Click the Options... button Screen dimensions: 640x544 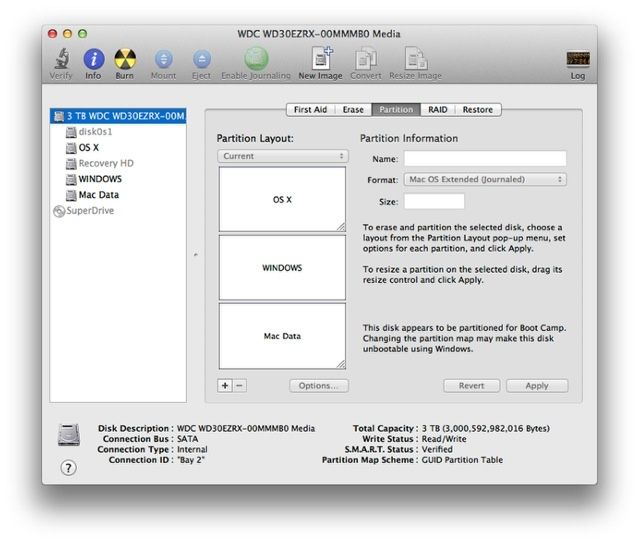[x=318, y=386]
